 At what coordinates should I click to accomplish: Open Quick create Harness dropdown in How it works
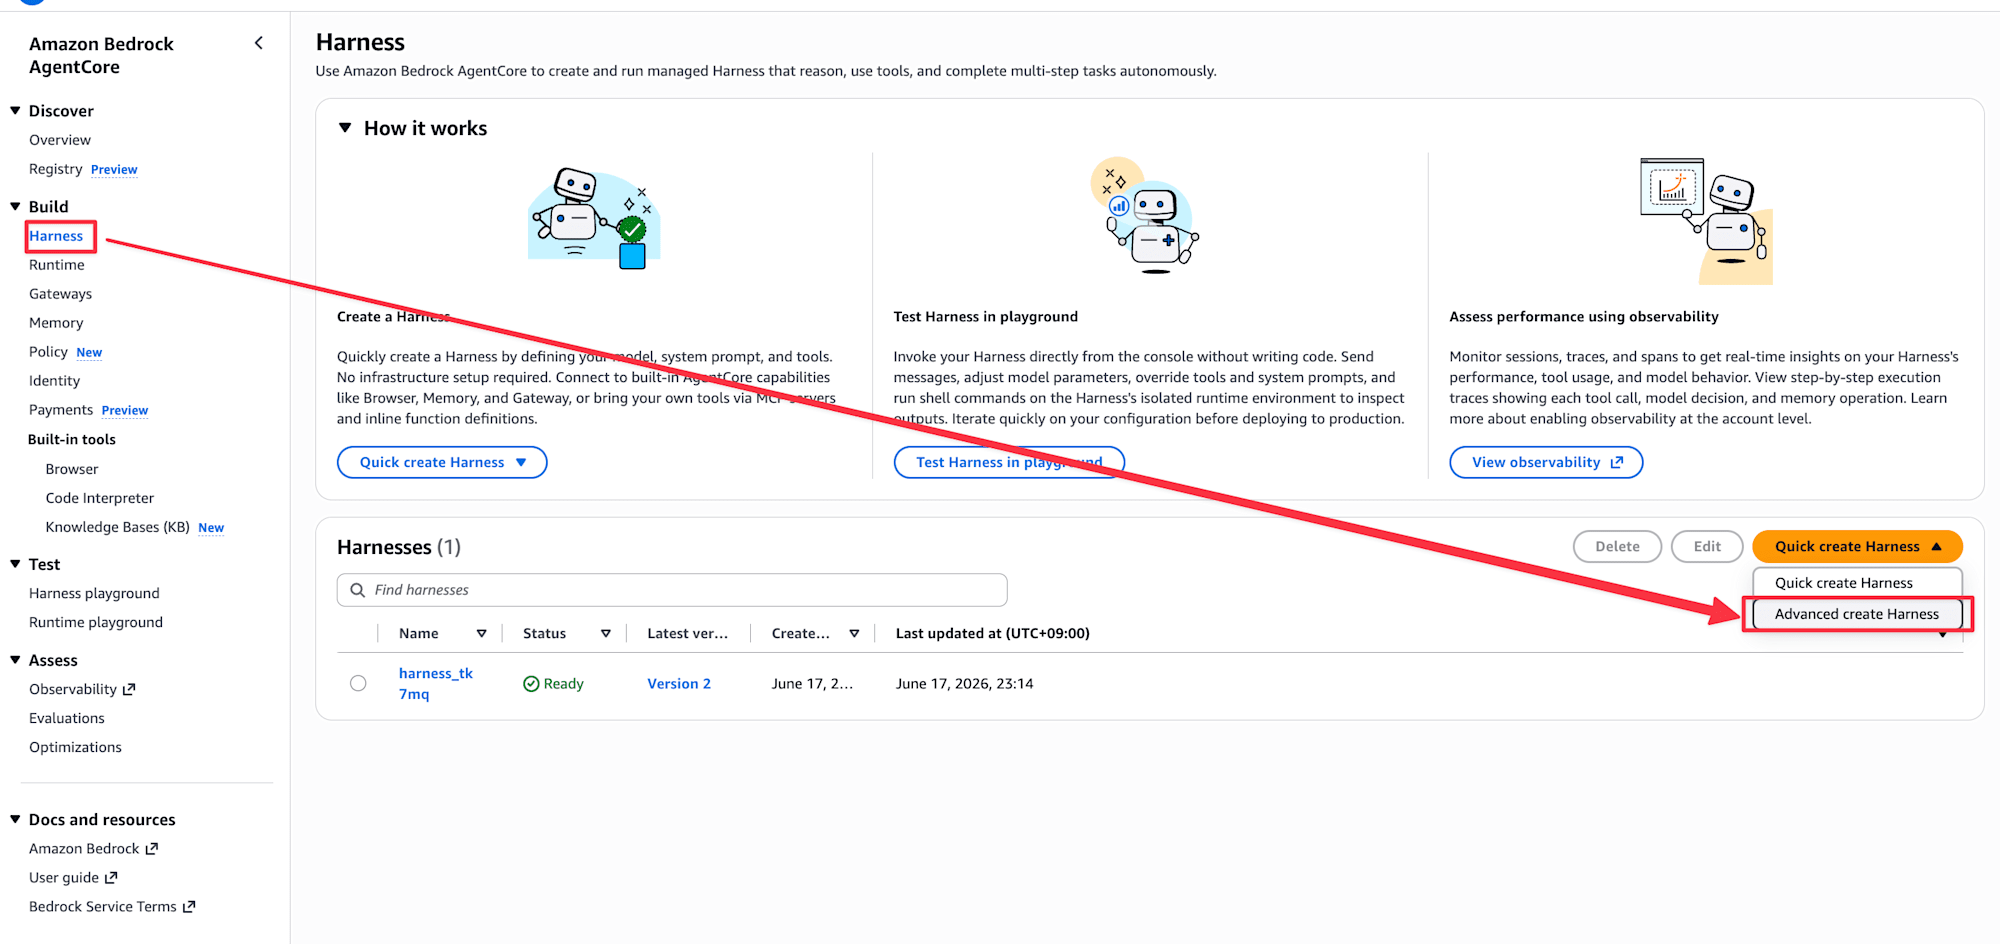pyautogui.click(x=442, y=462)
